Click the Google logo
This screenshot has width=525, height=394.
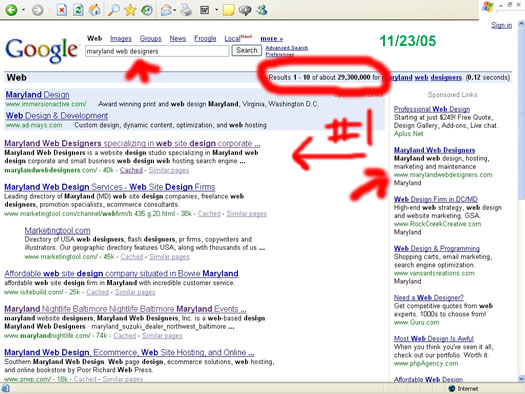[42, 50]
